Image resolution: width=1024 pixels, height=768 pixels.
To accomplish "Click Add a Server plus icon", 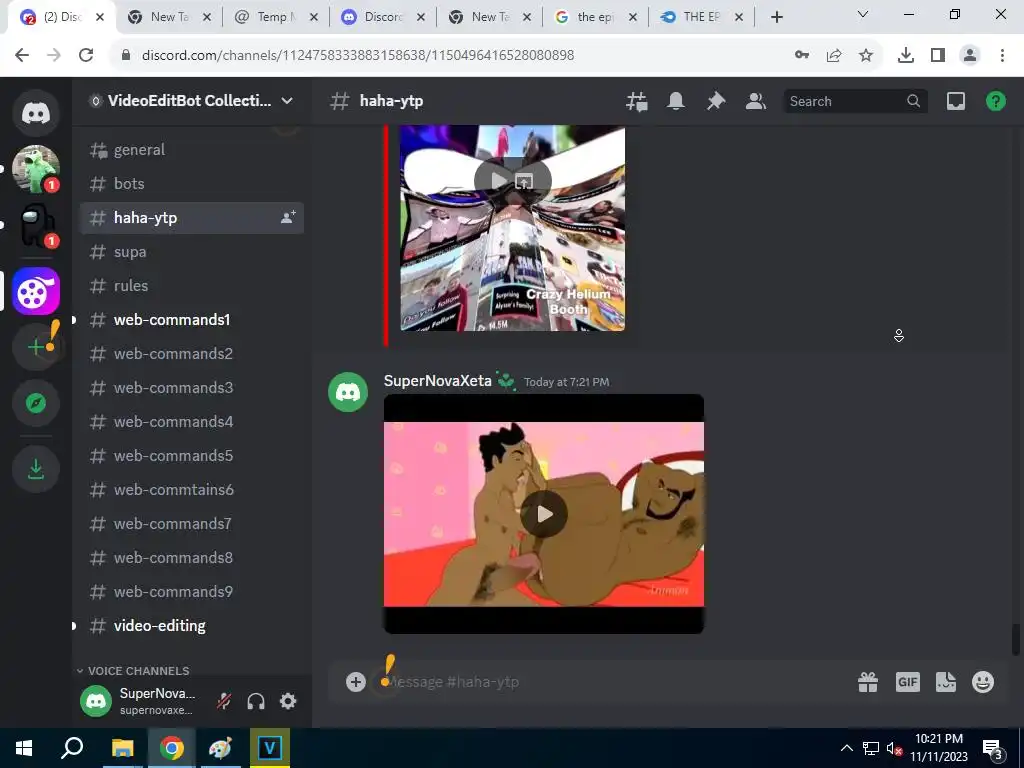I will click(36, 347).
